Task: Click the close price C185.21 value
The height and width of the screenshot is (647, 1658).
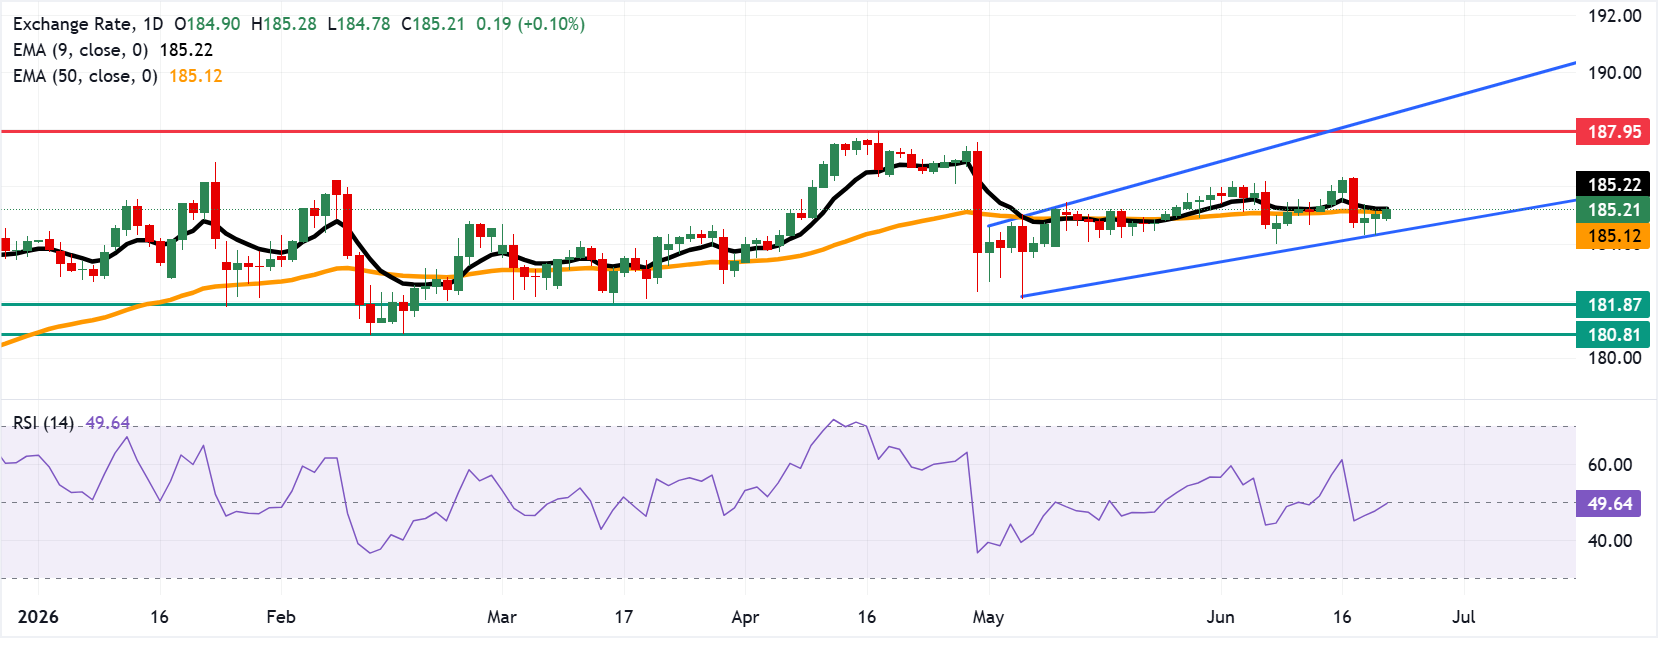Action: coord(433,23)
